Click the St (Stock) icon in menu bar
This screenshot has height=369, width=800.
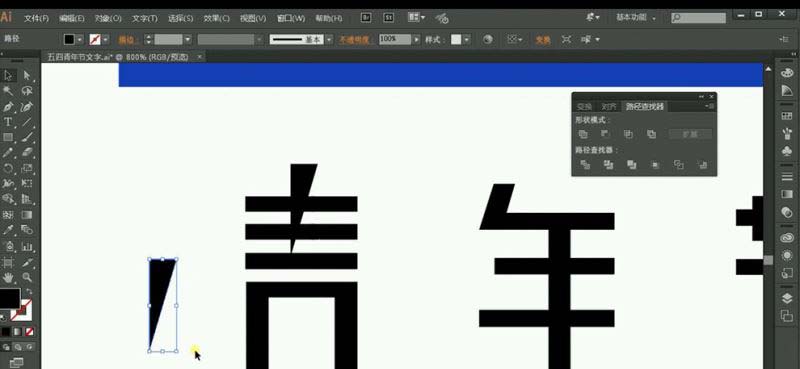[x=389, y=17]
